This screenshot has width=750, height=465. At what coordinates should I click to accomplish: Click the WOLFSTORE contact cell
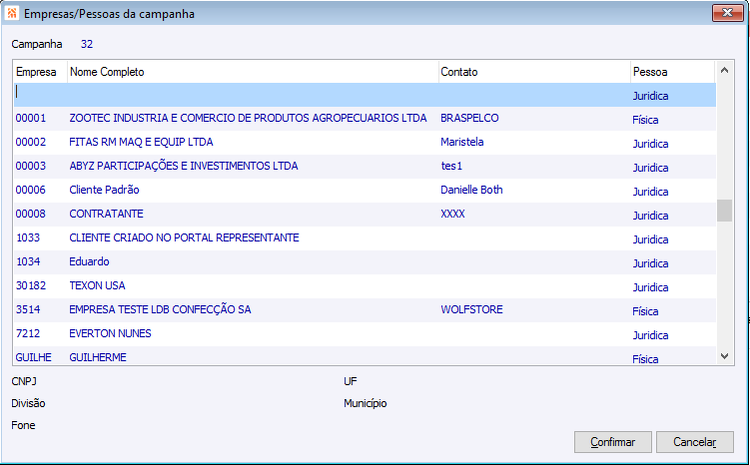pyautogui.click(x=472, y=310)
